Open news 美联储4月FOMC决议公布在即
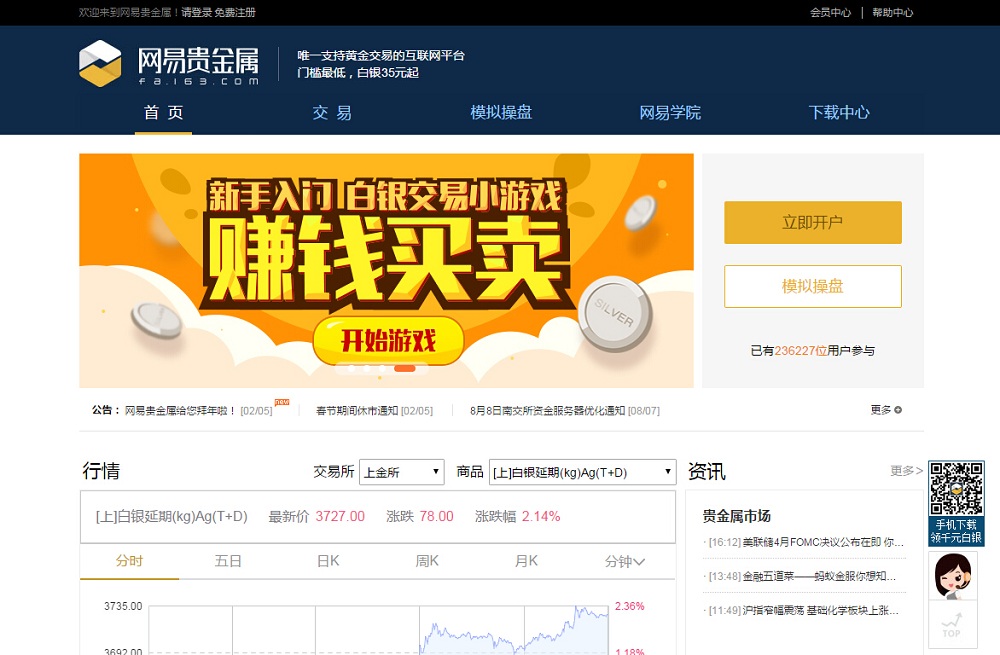This screenshot has height=655, width=1000. (x=823, y=542)
